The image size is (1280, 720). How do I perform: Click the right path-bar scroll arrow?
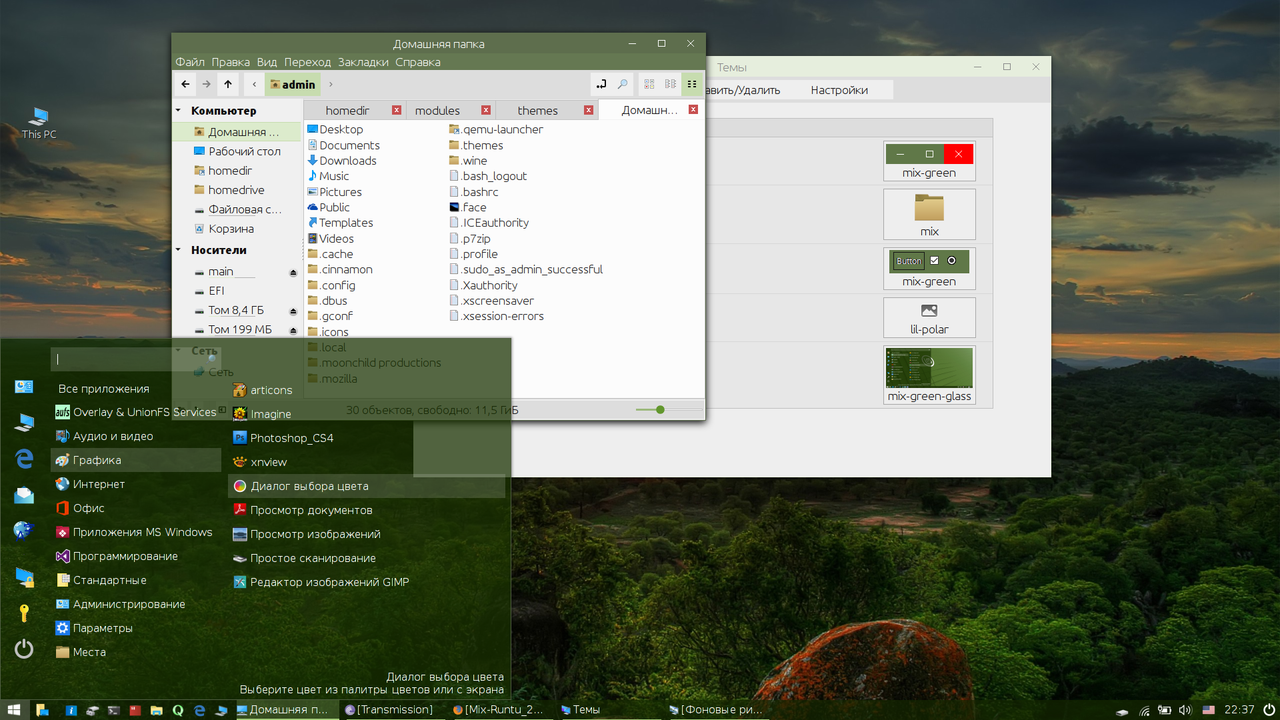331,84
